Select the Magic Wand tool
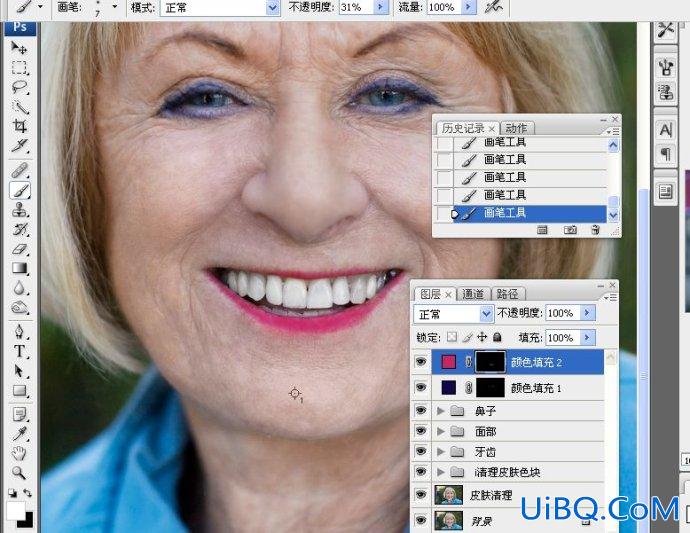Screen dimensions: 690x533 click(19, 107)
